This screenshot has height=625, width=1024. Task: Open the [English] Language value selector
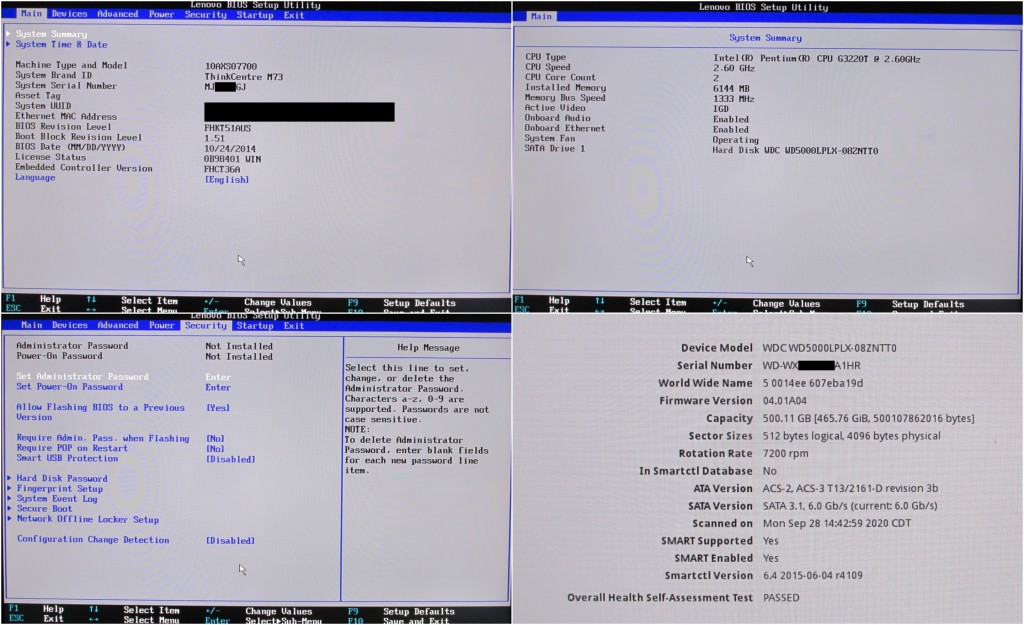(x=227, y=180)
